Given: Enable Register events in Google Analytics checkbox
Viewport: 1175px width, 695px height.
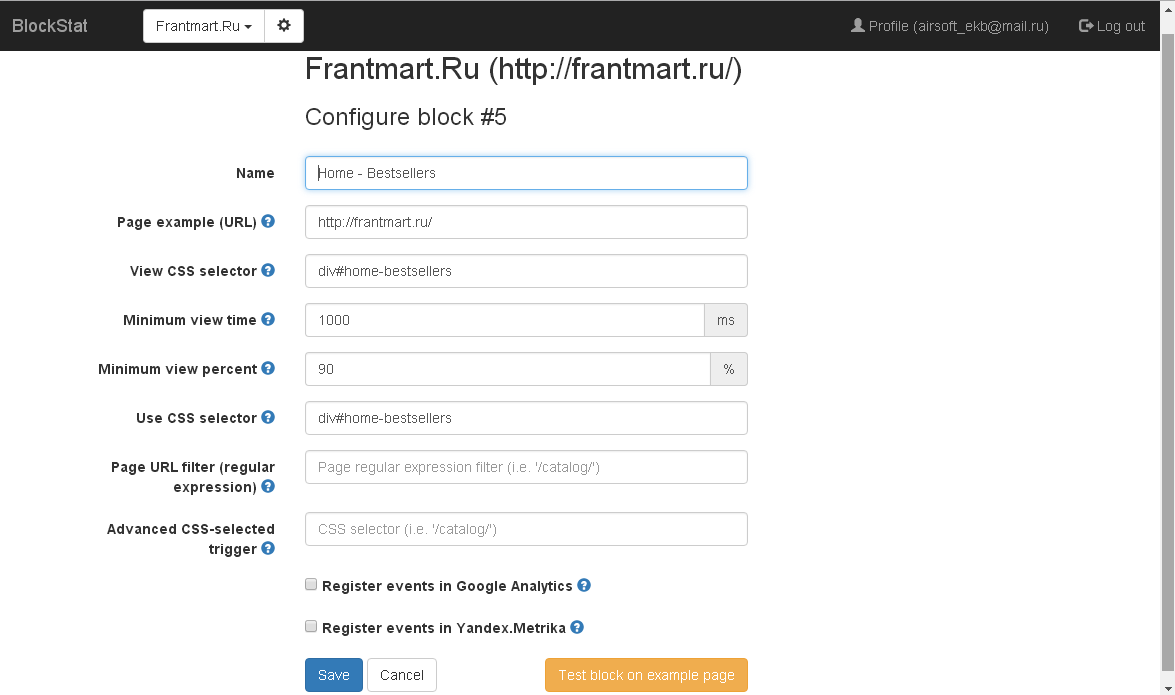Looking at the screenshot, I should pos(311,585).
